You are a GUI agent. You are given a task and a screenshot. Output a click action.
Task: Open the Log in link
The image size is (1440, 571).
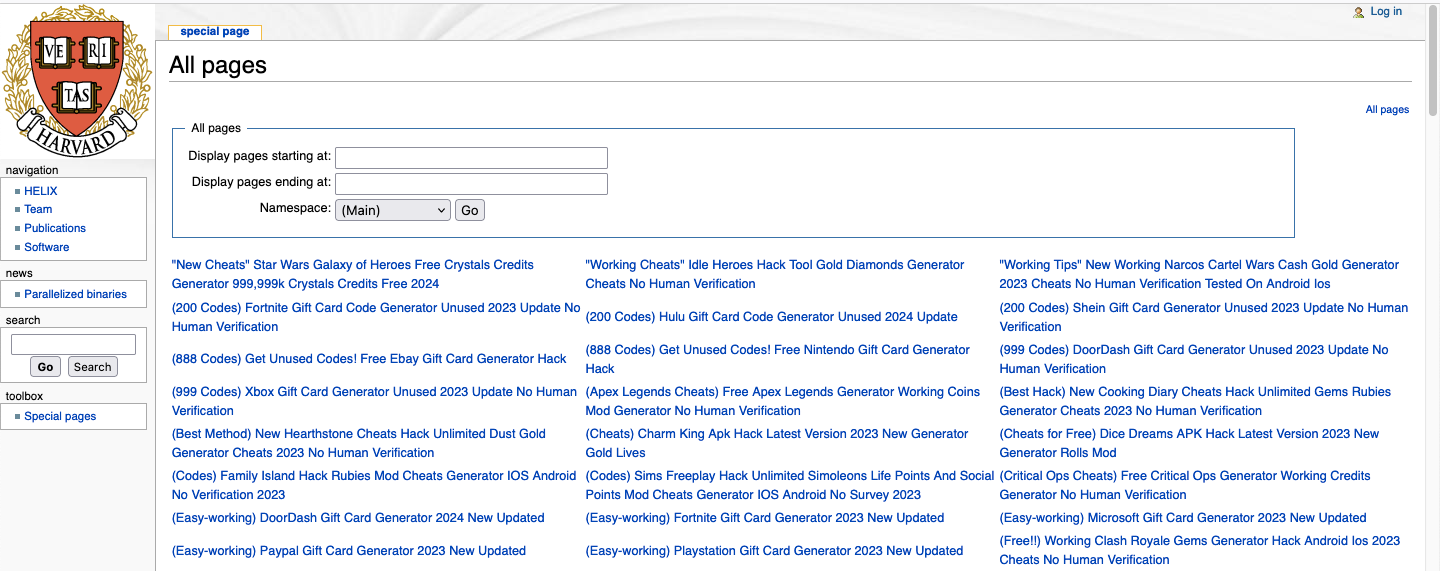pos(1386,12)
